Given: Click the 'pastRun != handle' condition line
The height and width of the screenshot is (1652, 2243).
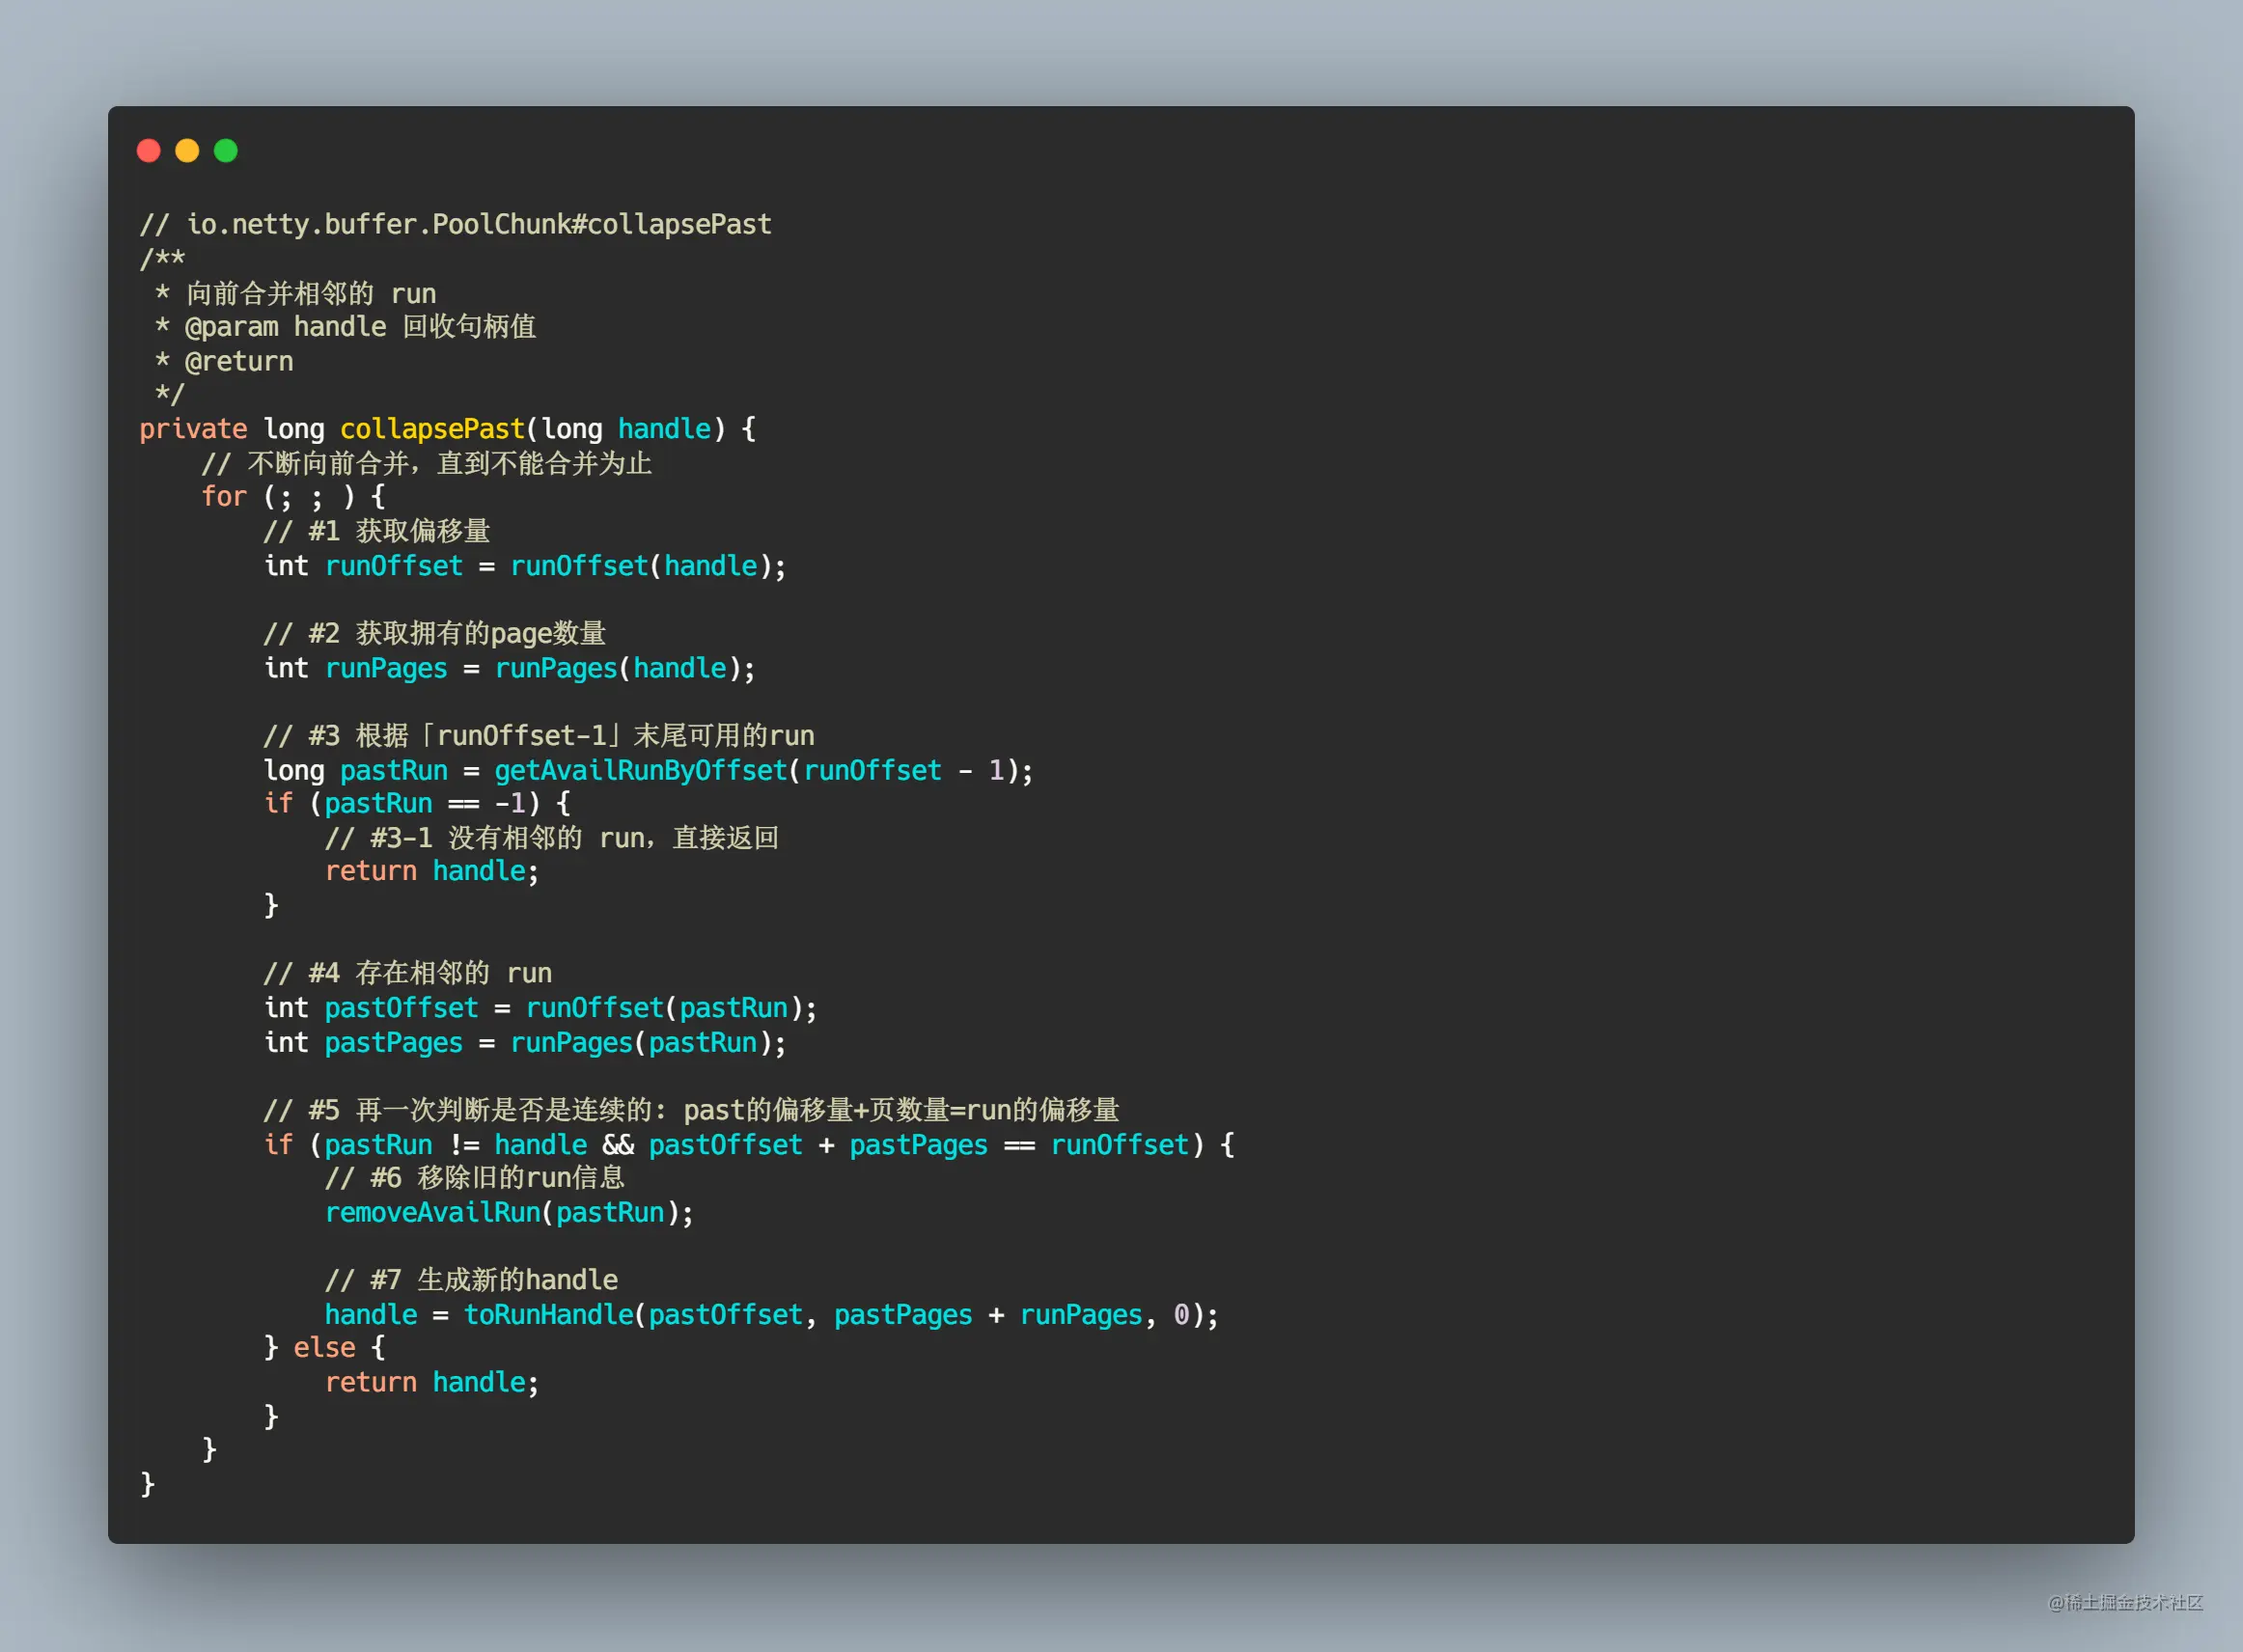Looking at the screenshot, I should 749,1145.
